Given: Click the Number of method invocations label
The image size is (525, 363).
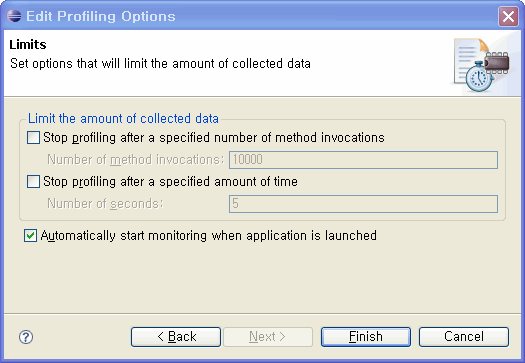Looking at the screenshot, I should tap(135, 160).
